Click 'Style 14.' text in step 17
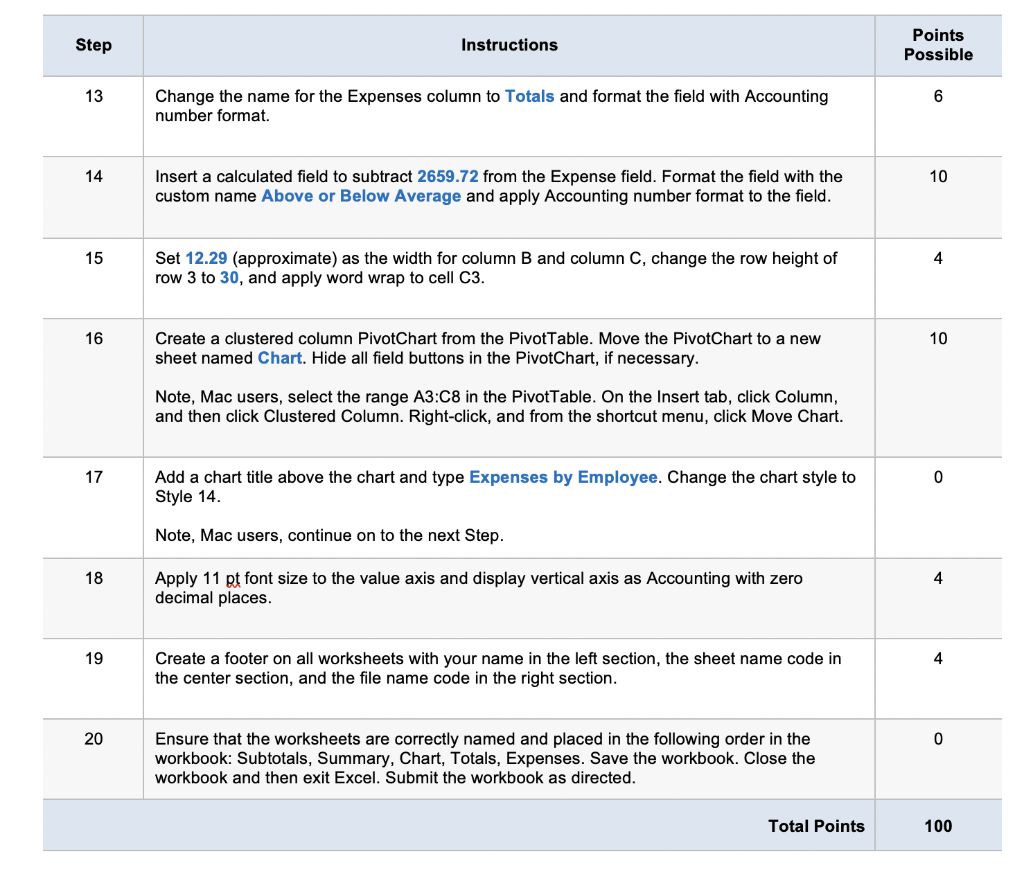The height and width of the screenshot is (881, 1024). (187, 497)
